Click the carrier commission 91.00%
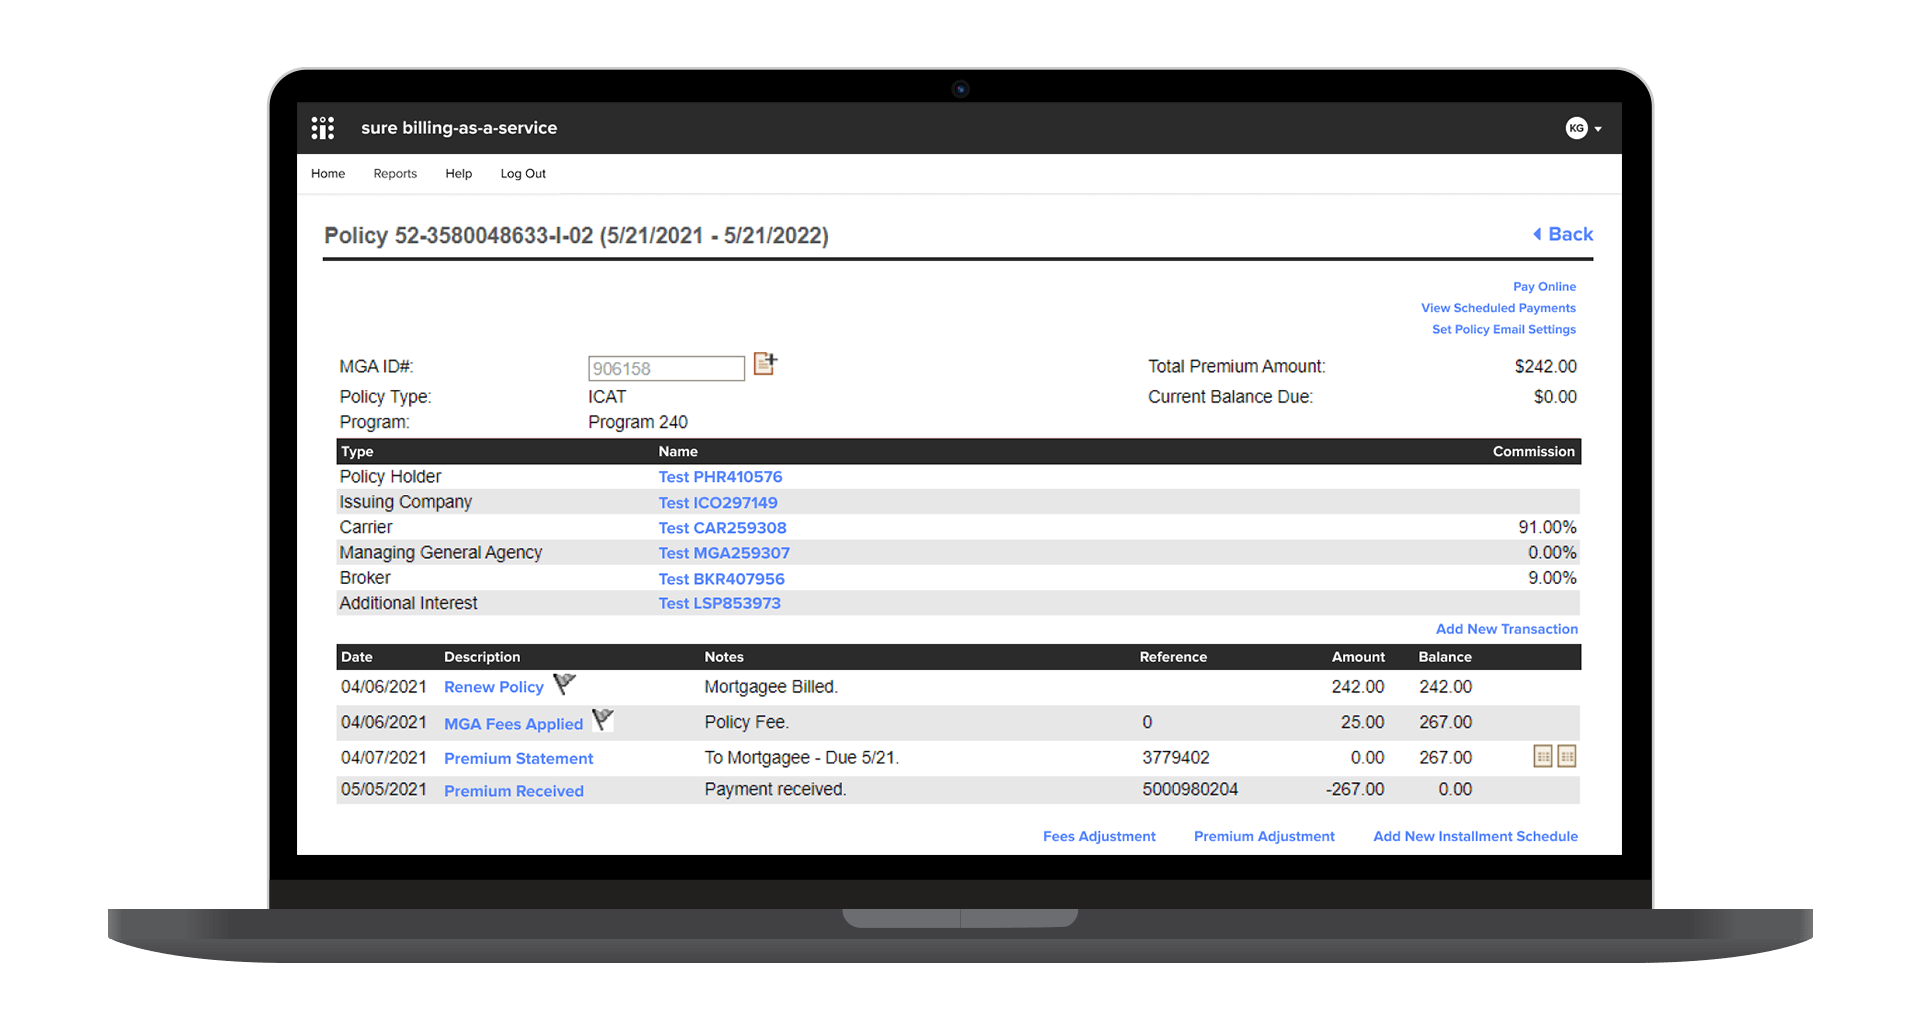The height and width of the screenshot is (1024, 1920). click(1547, 527)
